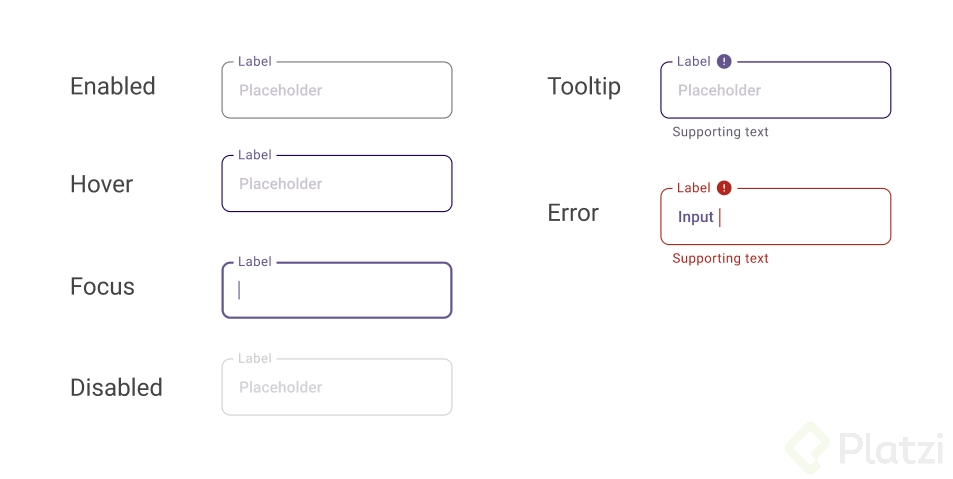Click the Disabled state input field

[337, 387]
